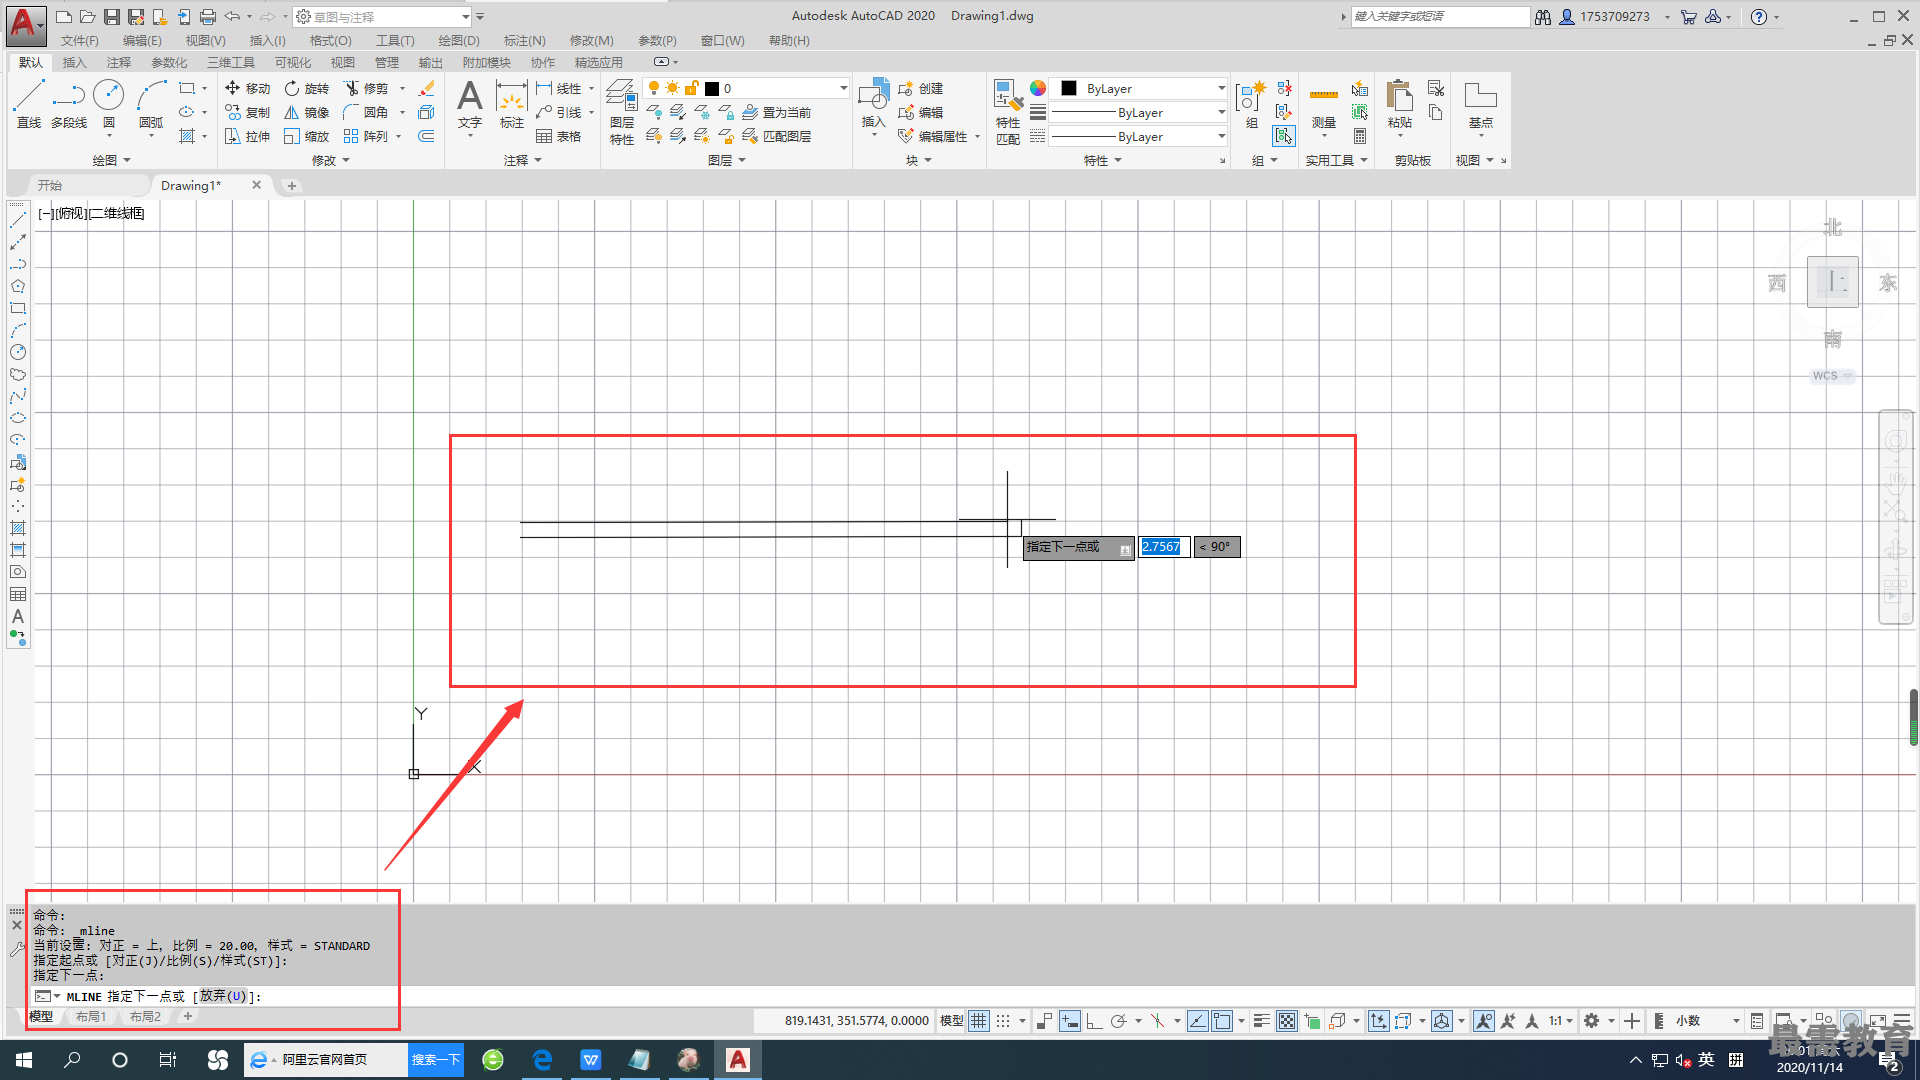Screen dimensions: 1920x1080
Task: Click the 镜像 (Mirror) tool
Action: click(x=307, y=112)
